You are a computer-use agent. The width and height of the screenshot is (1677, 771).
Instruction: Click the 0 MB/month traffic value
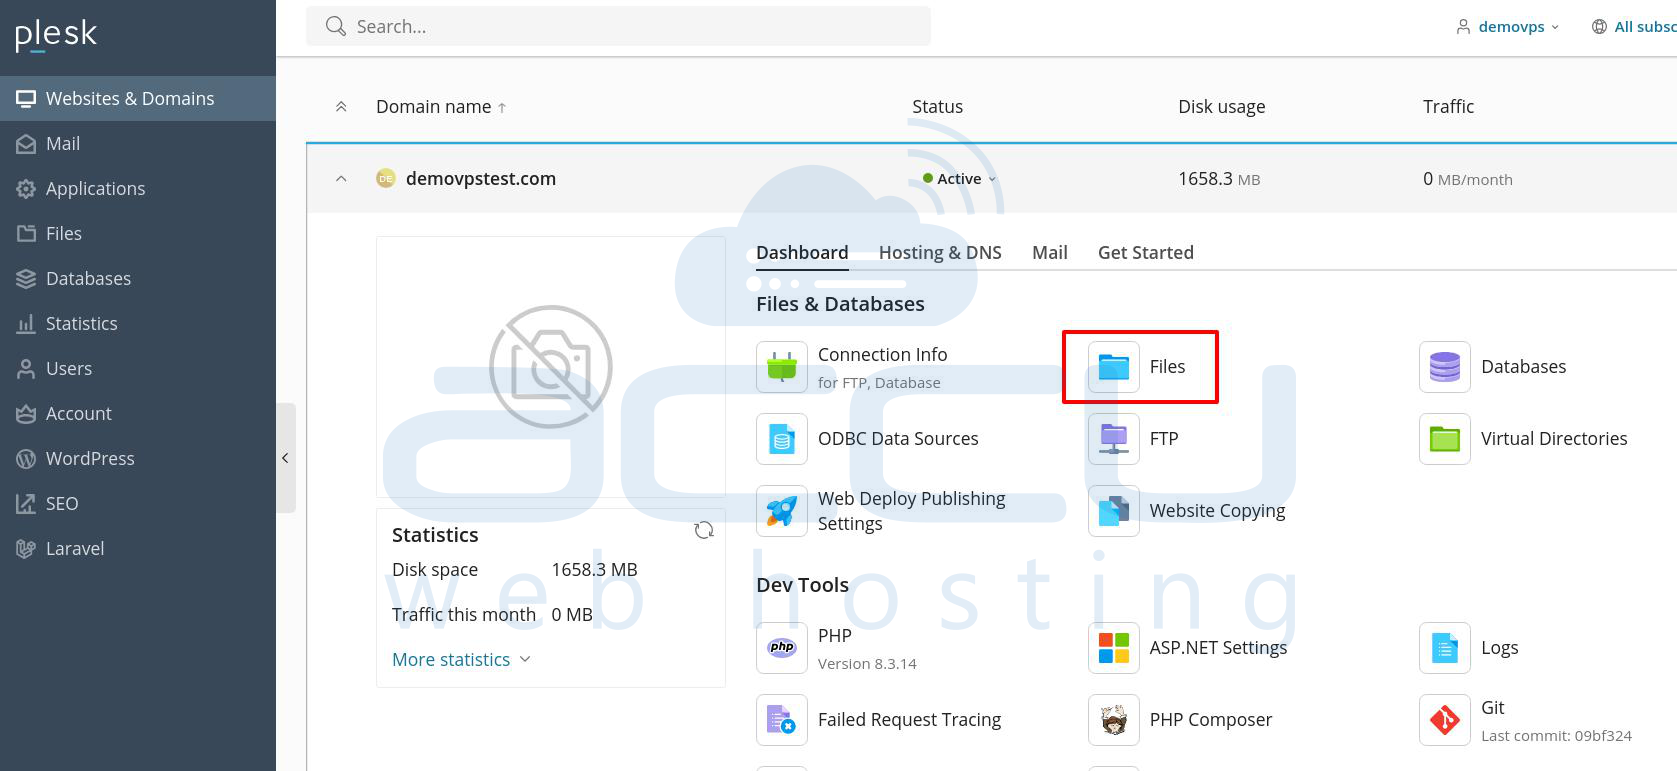(x=1467, y=179)
